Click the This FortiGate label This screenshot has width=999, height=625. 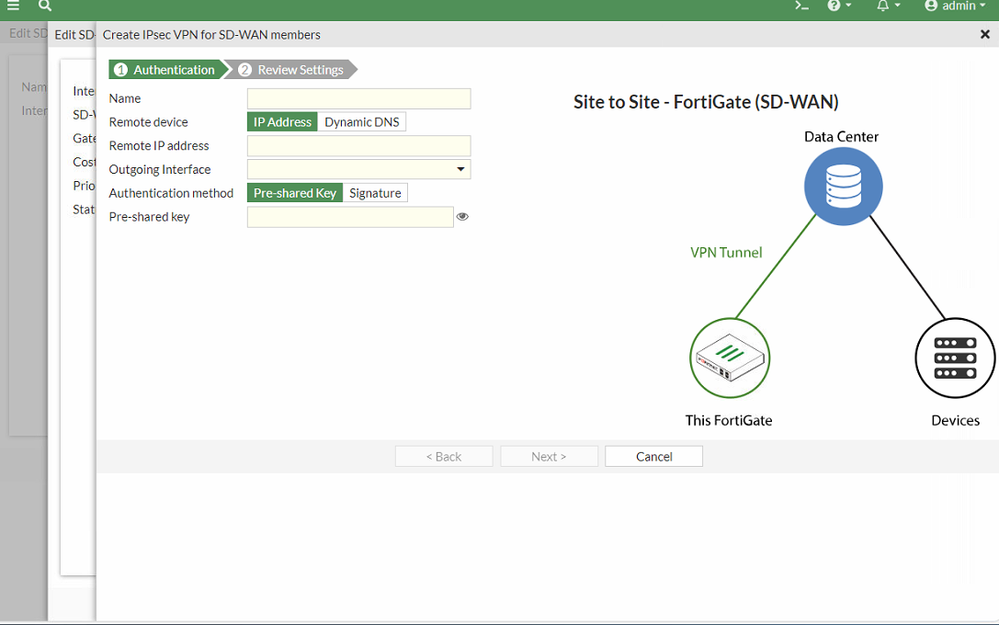[729, 420]
